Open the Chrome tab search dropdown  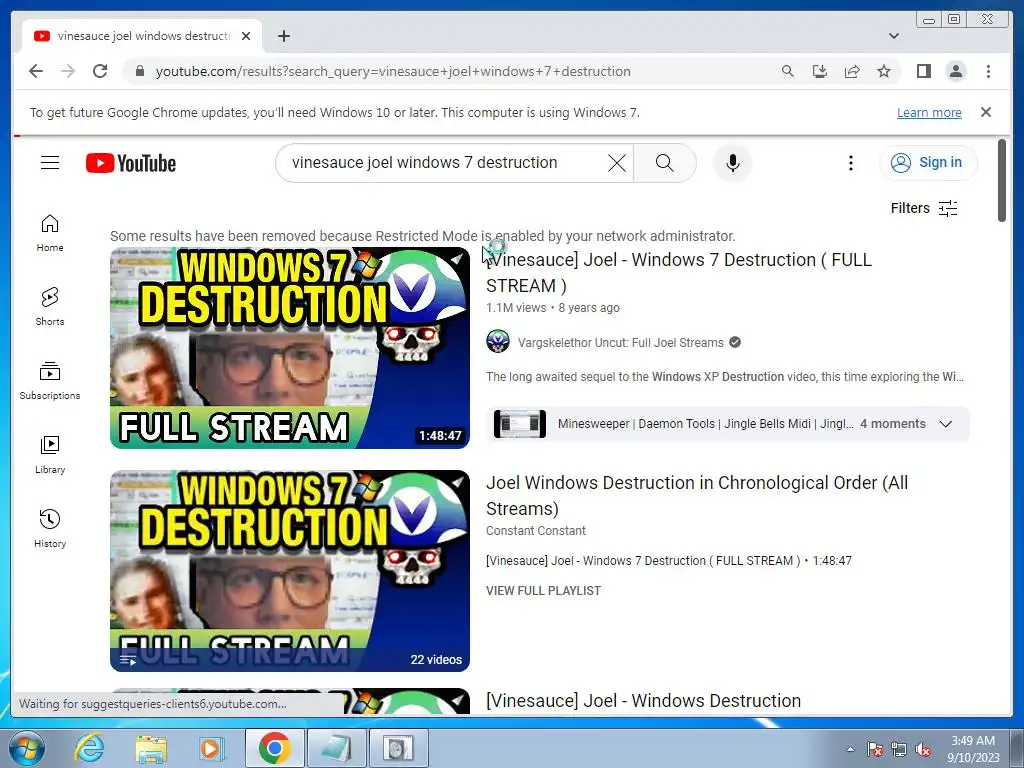(x=893, y=36)
